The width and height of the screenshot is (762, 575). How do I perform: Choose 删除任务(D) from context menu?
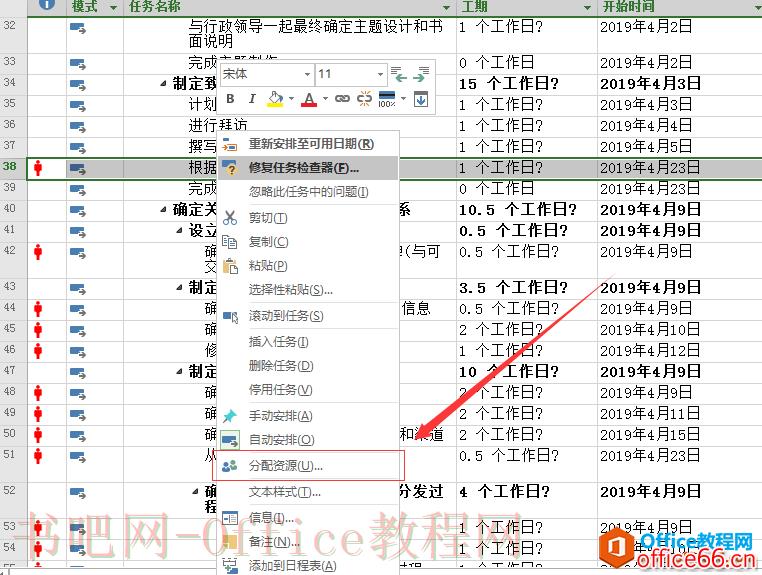point(308,366)
